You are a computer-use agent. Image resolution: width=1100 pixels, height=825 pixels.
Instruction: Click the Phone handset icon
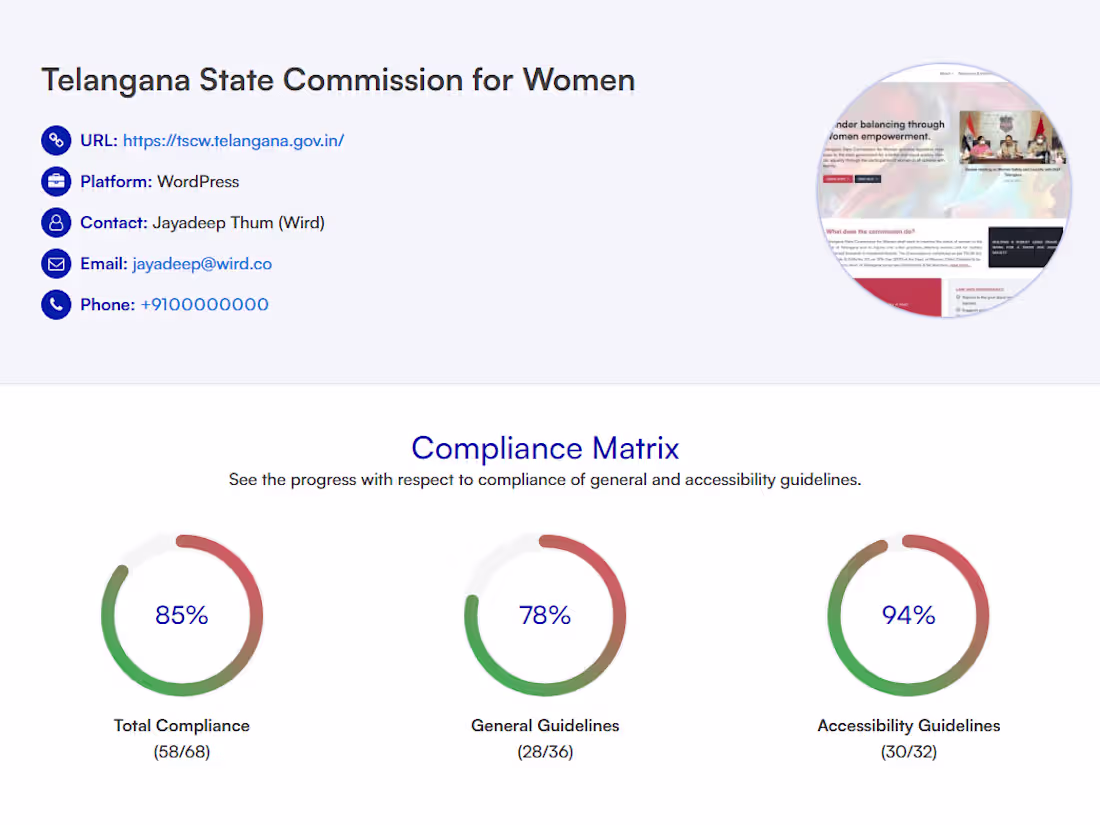coord(56,304)
